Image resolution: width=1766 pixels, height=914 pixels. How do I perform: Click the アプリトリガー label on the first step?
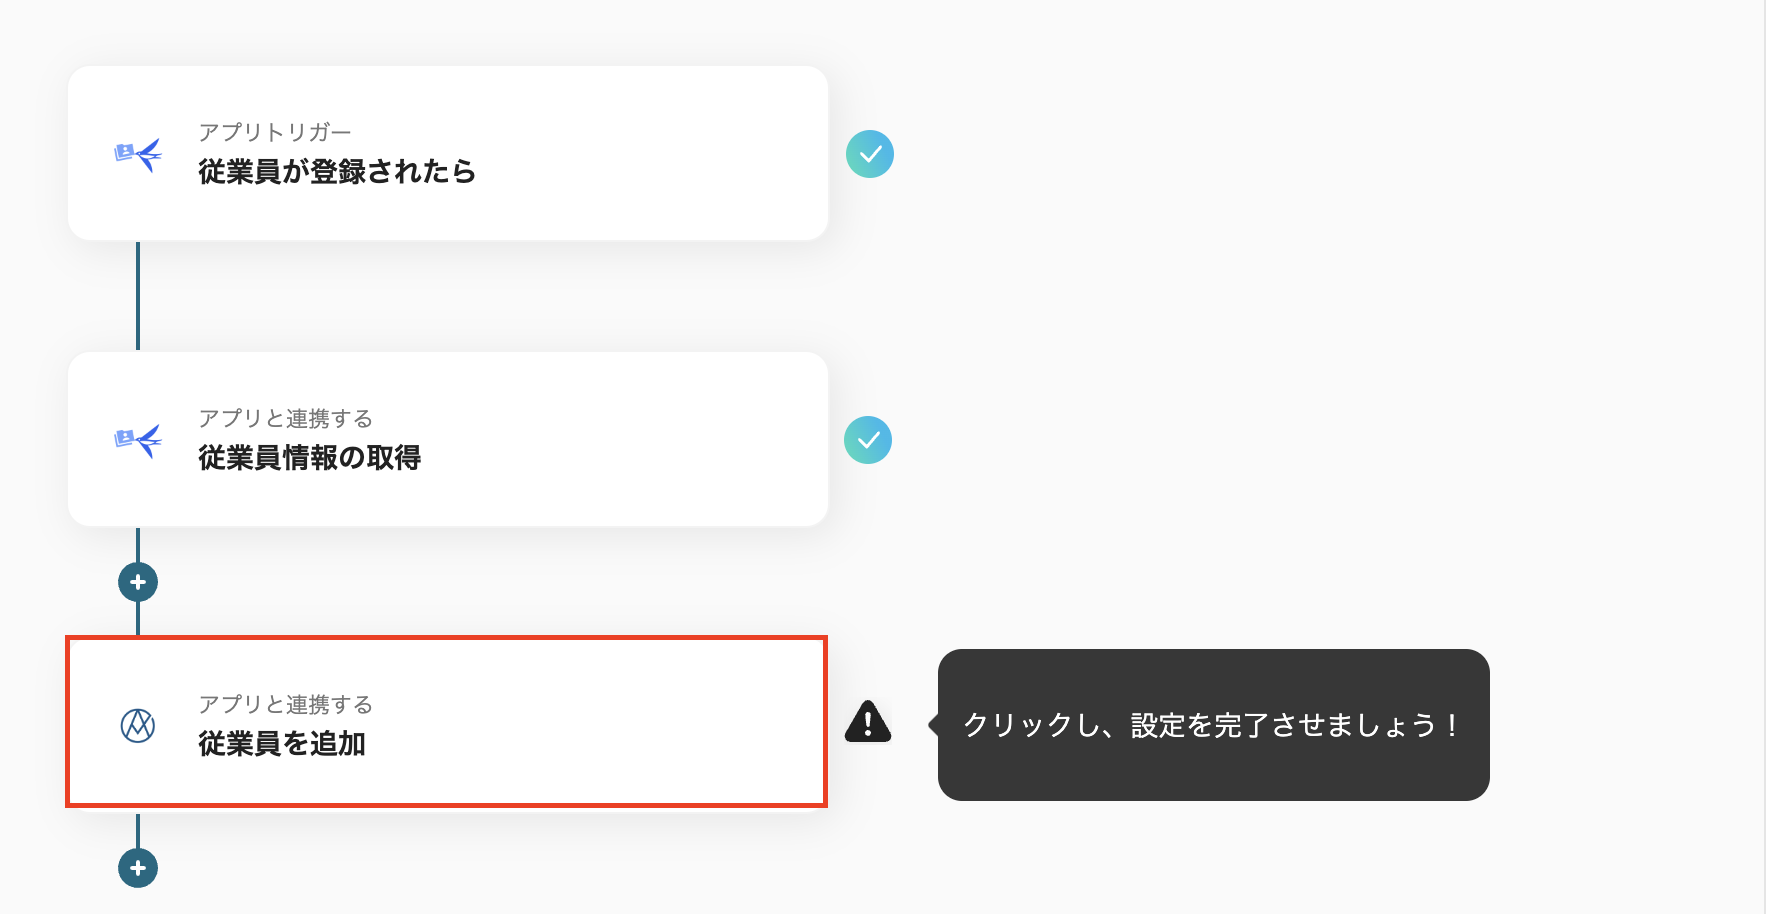pyautogui.click(x=277, y=131)
